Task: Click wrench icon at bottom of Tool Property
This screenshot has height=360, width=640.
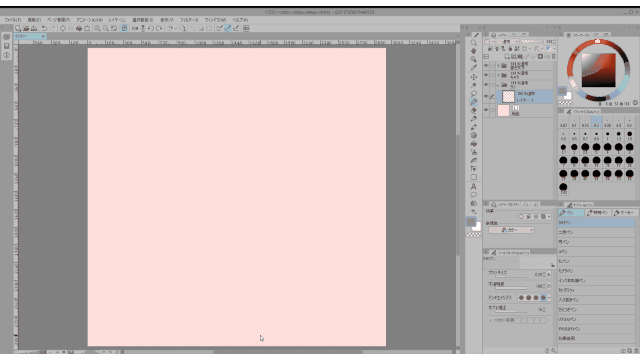Action: 553,351
